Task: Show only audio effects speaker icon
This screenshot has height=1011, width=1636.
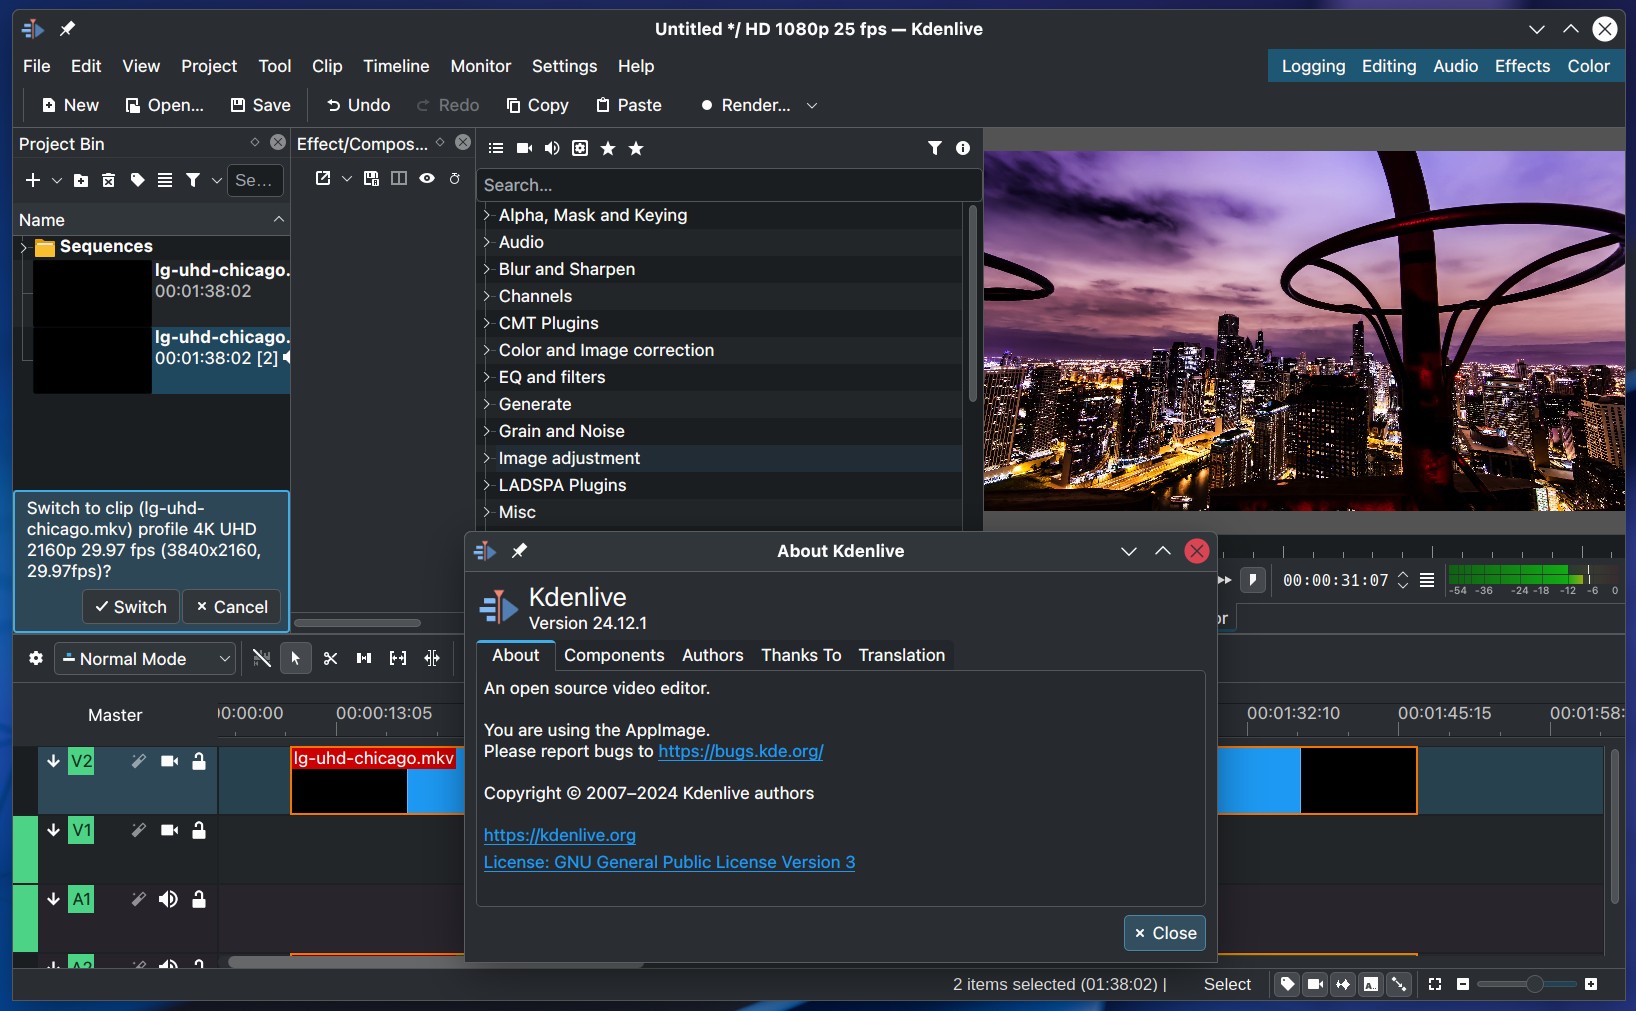Action: tap(552, 148)
